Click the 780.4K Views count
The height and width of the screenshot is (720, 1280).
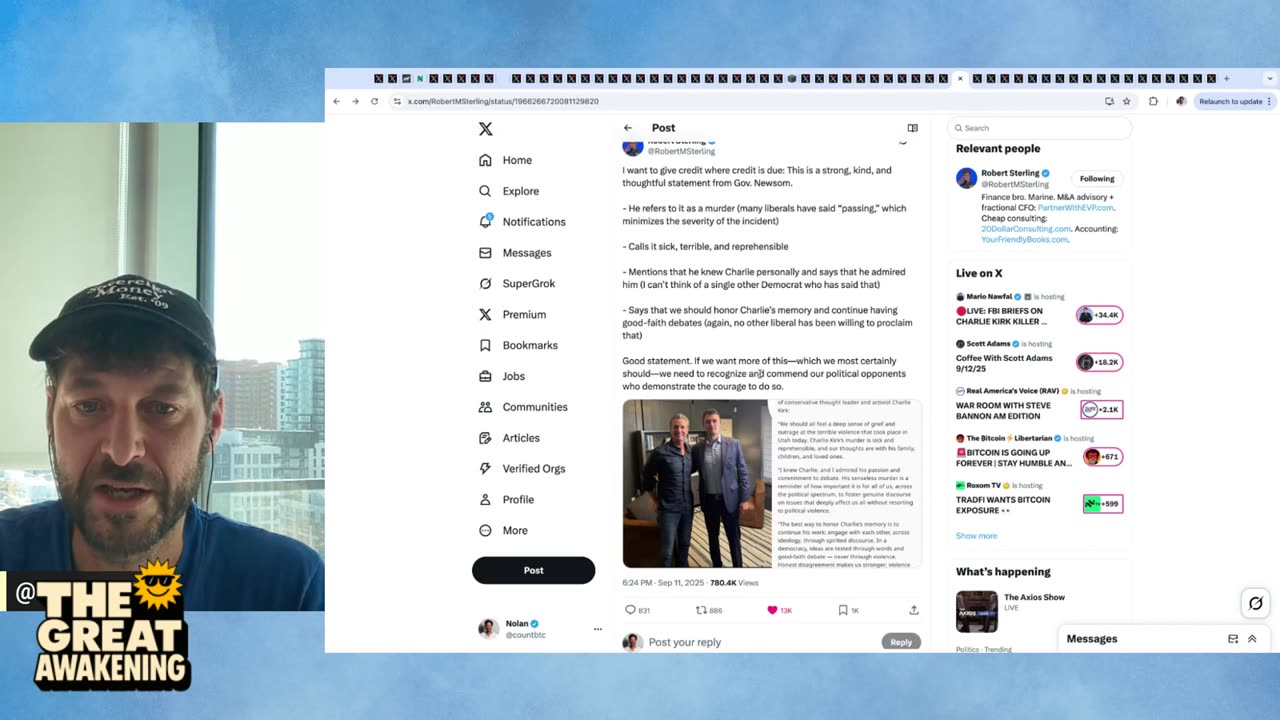pos(734,583)
